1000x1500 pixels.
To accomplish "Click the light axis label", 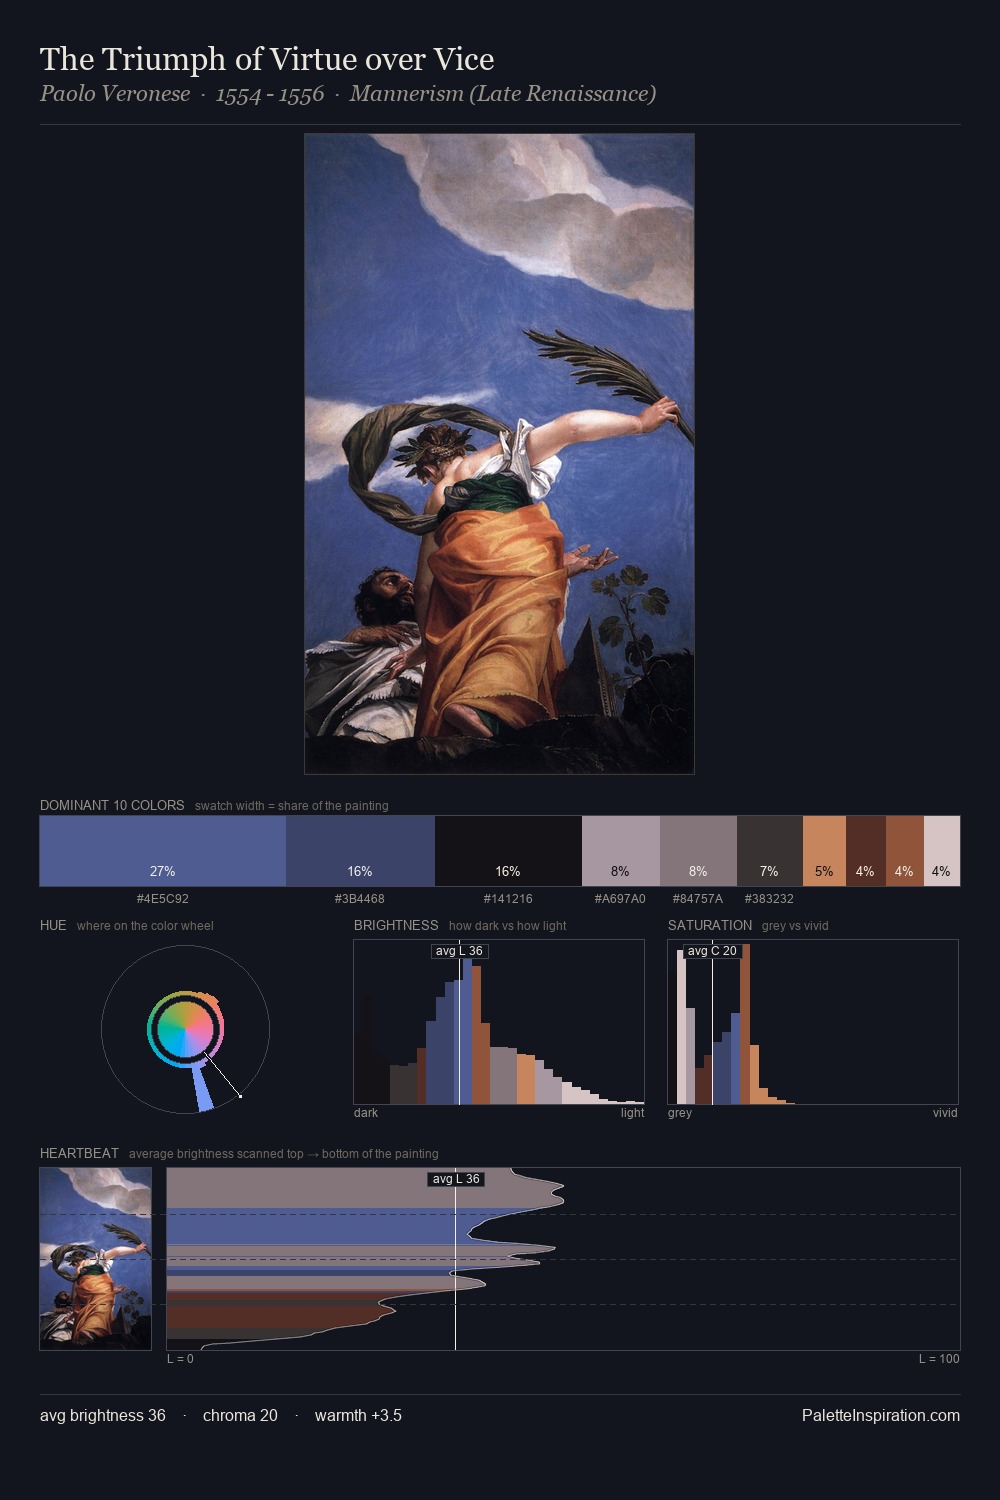I will point(632,1113).
